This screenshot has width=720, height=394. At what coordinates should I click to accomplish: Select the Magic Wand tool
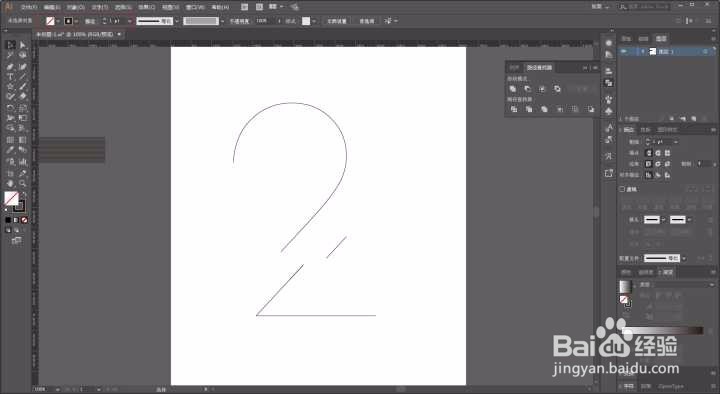(10, 55)
